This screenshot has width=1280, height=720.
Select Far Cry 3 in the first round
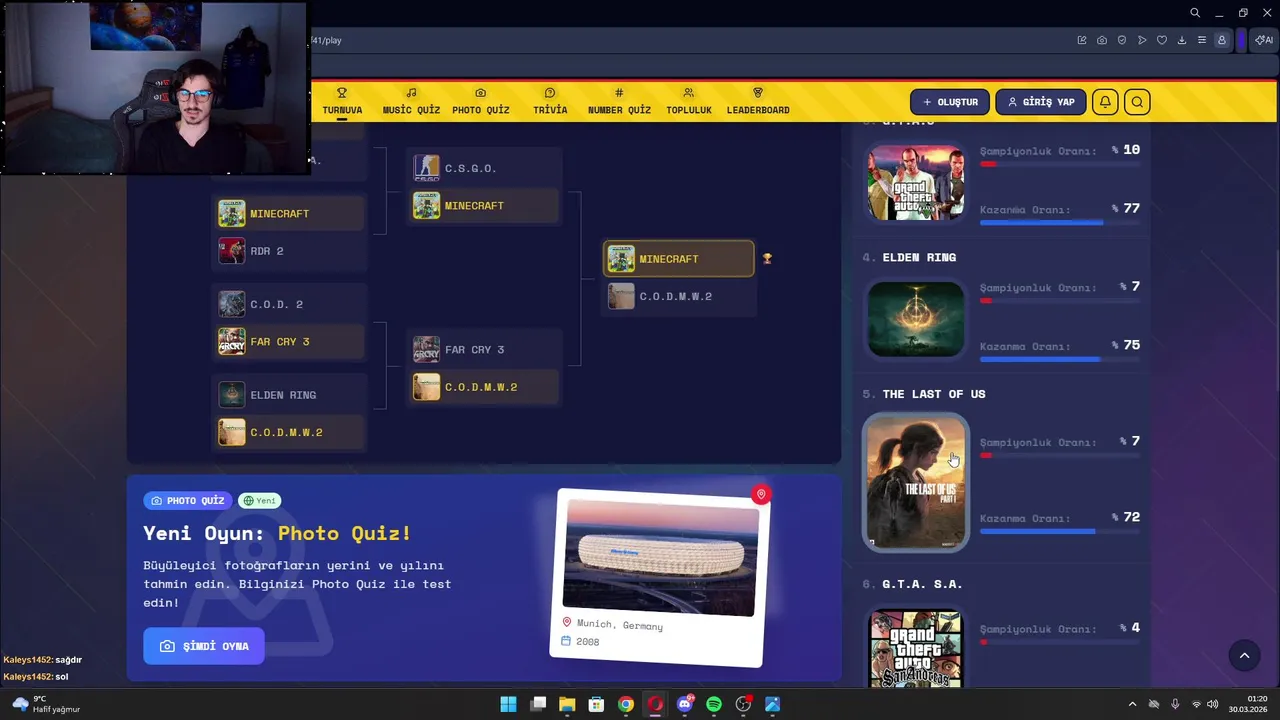pyautogui.click(x=290, y=342)
